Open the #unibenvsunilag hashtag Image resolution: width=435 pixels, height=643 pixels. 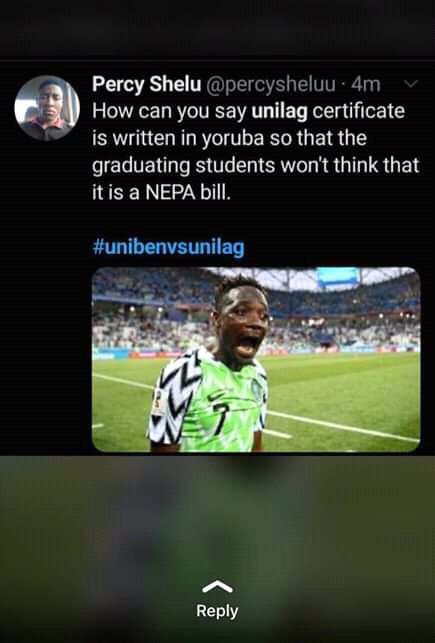tap(169, 247)
